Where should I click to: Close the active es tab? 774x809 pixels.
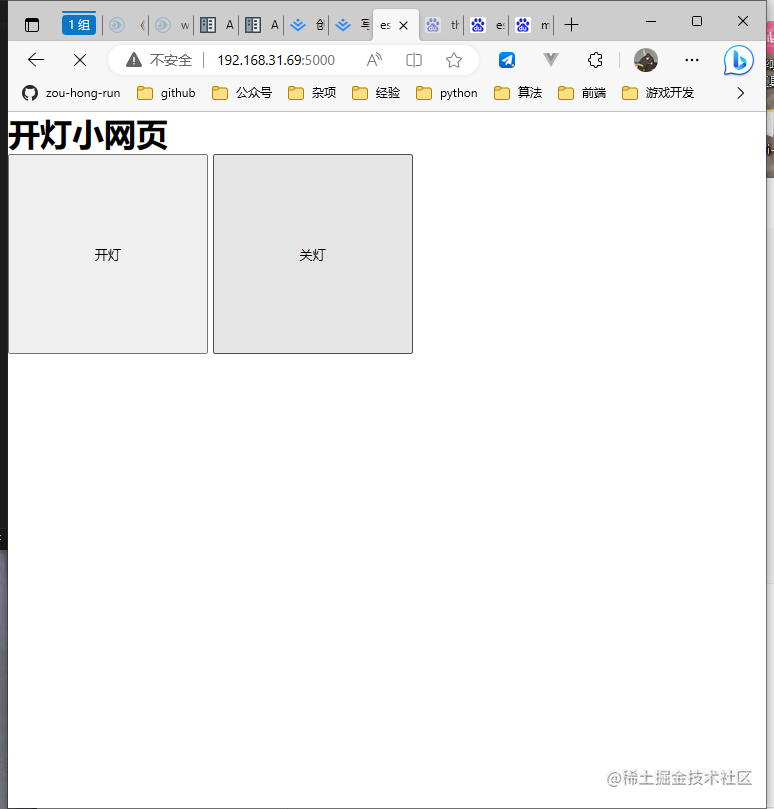coord(404,25)
